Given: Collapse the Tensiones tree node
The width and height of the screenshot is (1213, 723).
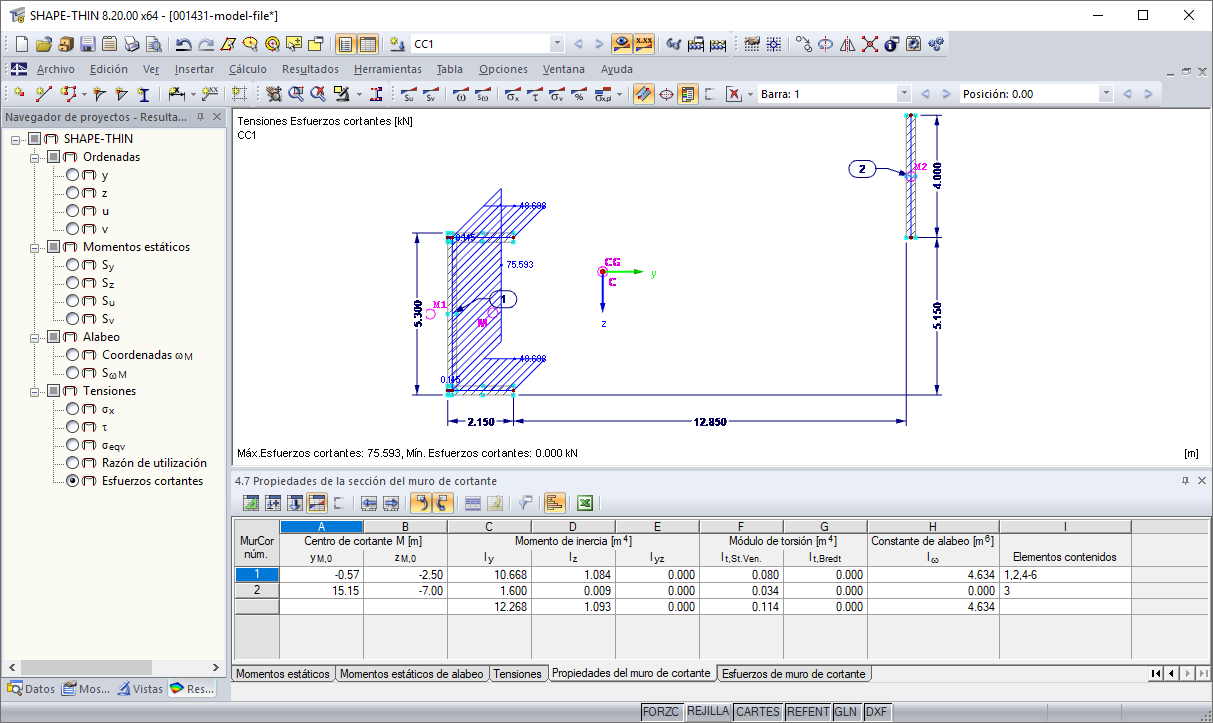Looking at the screenshot, I should tap(36, 391).
